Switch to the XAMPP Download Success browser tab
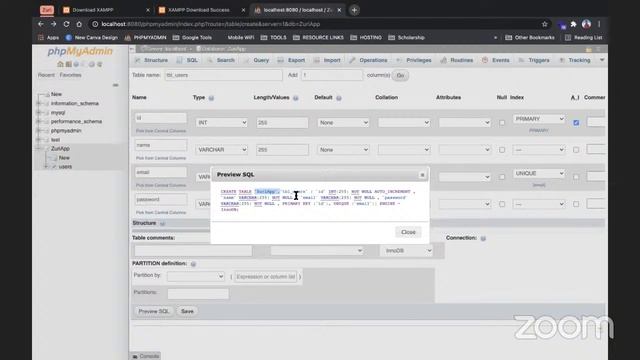640x360 pixels. (199, 10)
